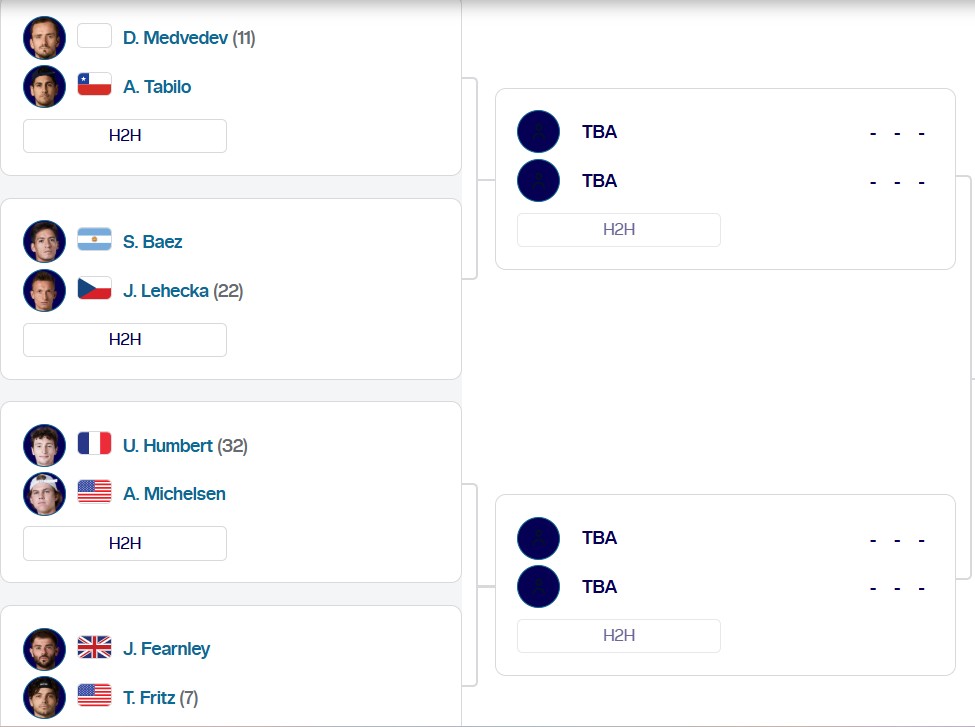Click the blank flag next to Medvedev
Viewport: 975px width, 727px height.
[x=94, y=37]
